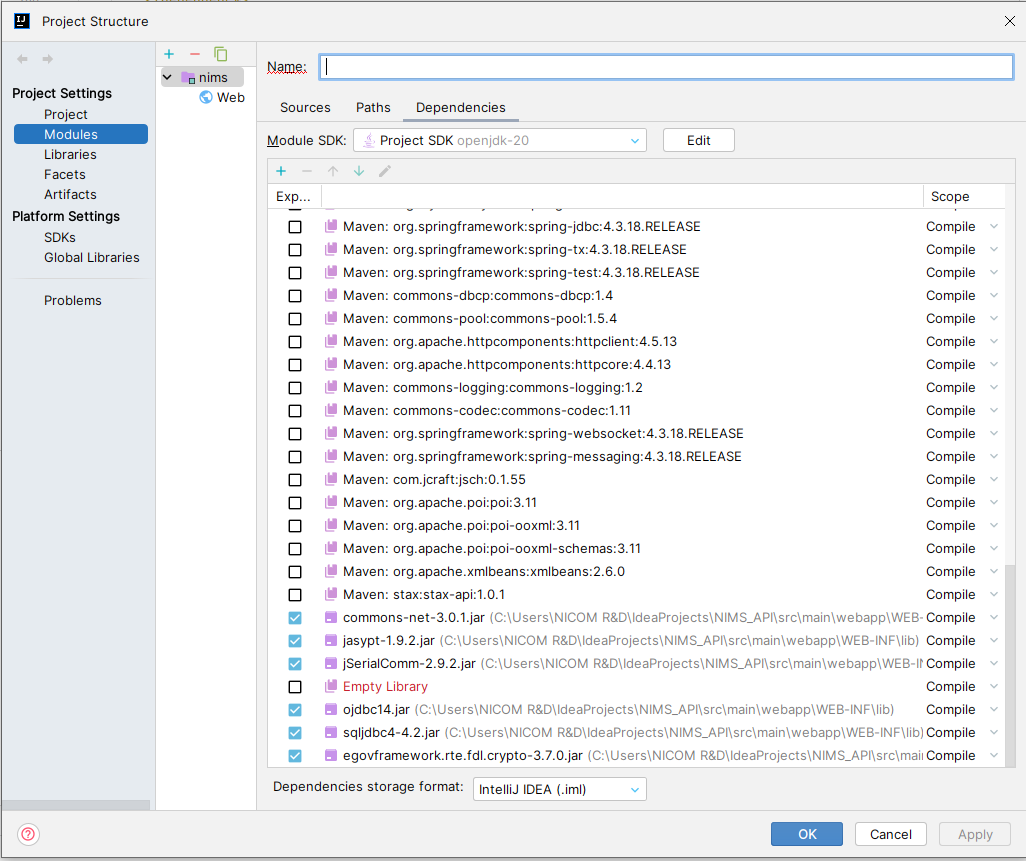Open the Problems section

point(73,300)
